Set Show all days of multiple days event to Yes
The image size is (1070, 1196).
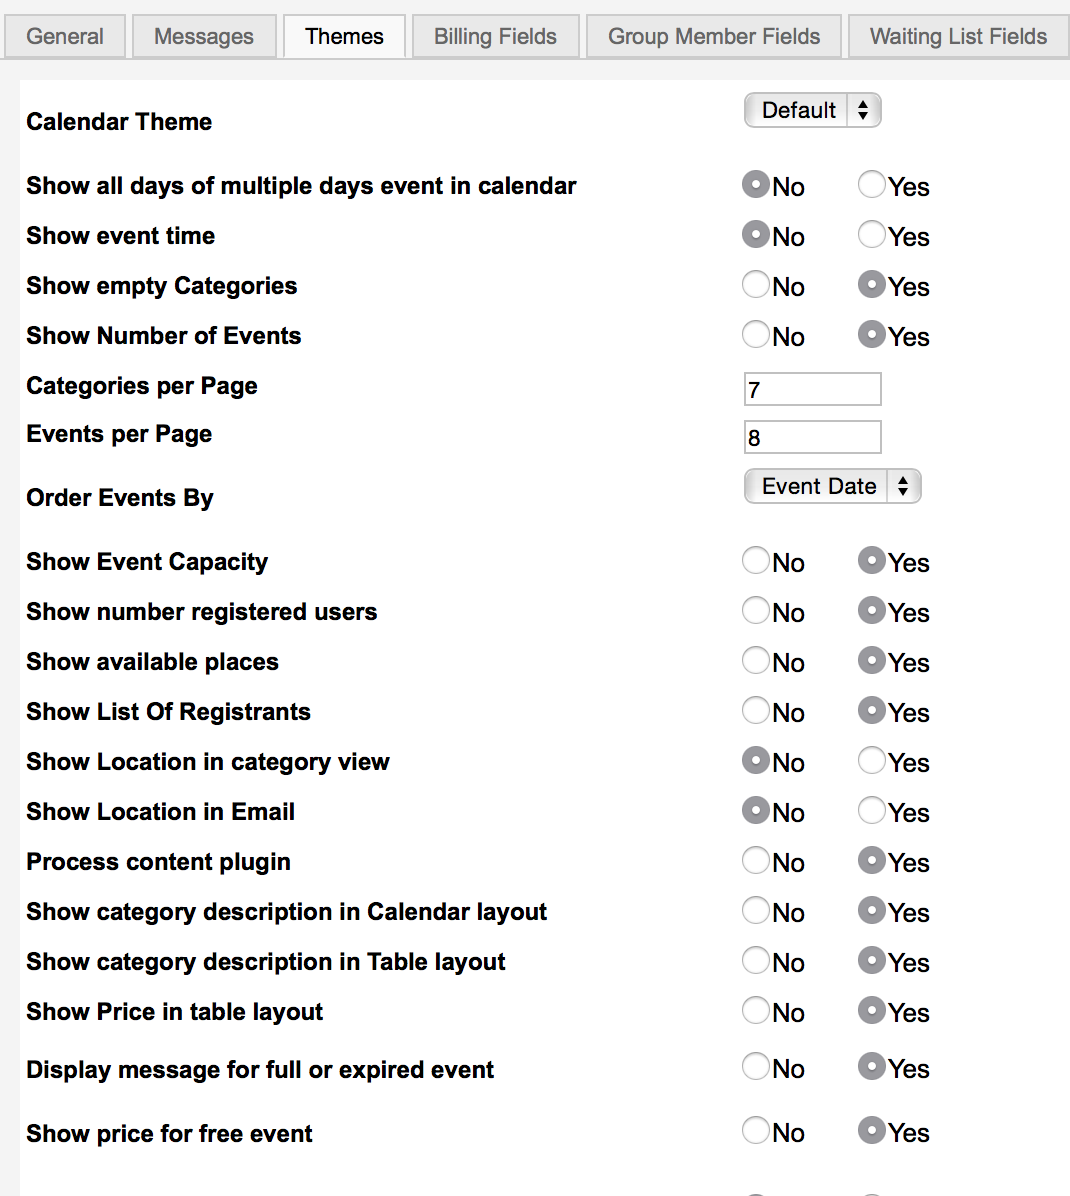(872, 185)
